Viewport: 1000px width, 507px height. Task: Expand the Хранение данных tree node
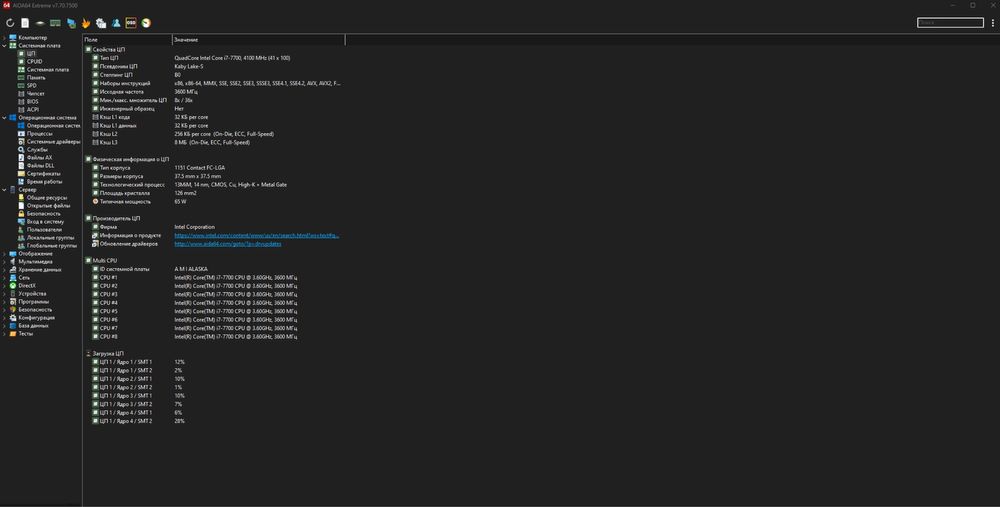[x=4, y=270]
